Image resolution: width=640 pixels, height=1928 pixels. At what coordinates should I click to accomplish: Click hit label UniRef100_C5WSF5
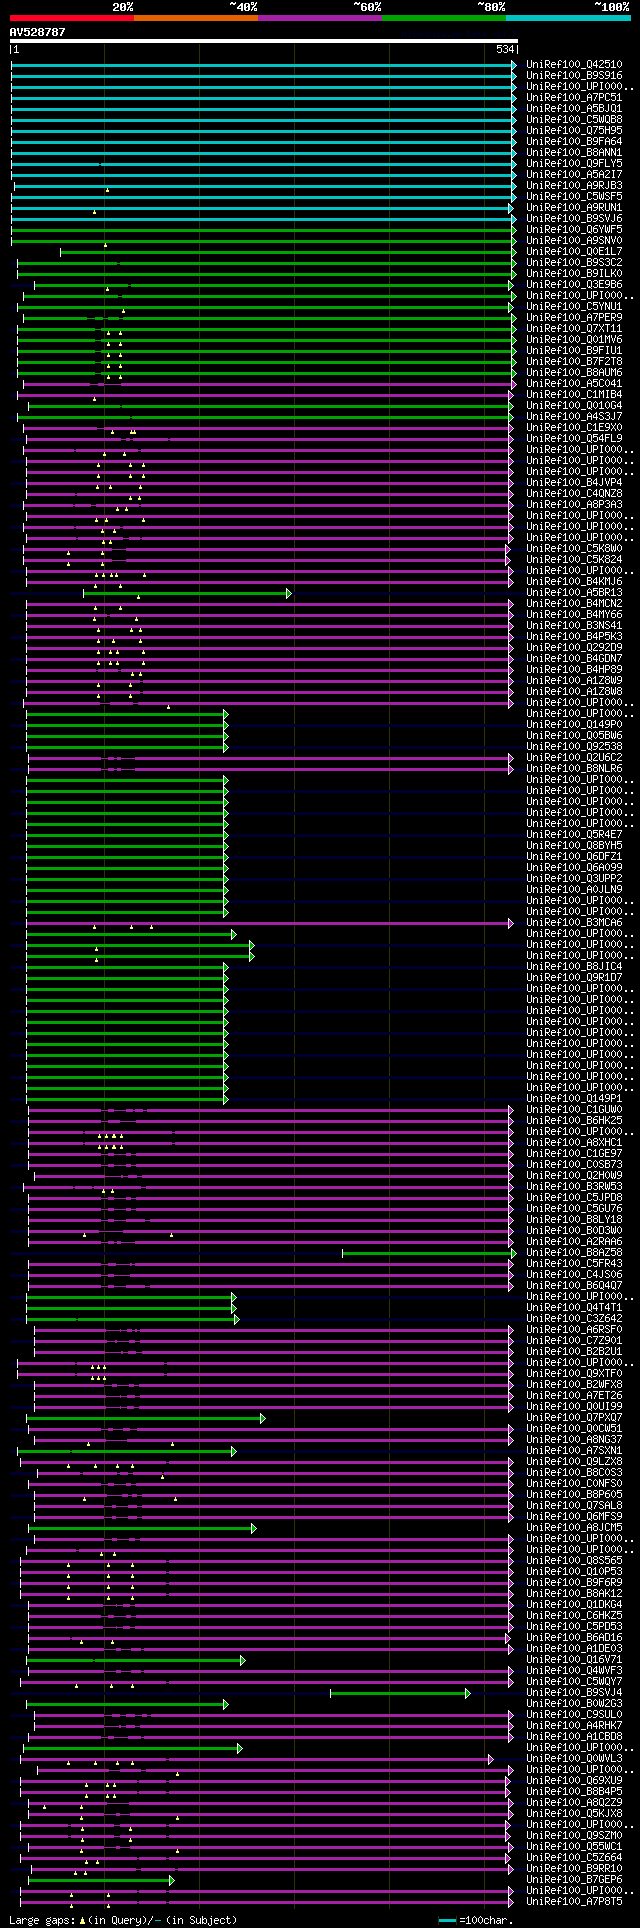tap(576, 197)
